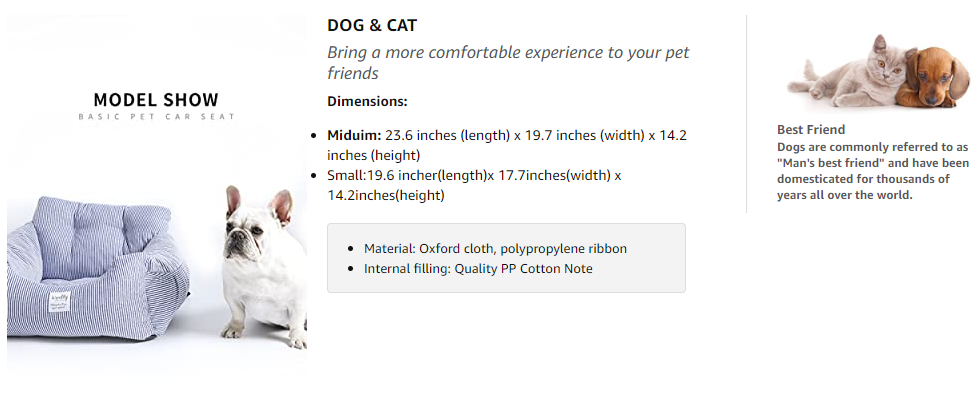Click the Best Friend heading
The height and width of the screenshot is (396, 975).
tap(811, 129)
